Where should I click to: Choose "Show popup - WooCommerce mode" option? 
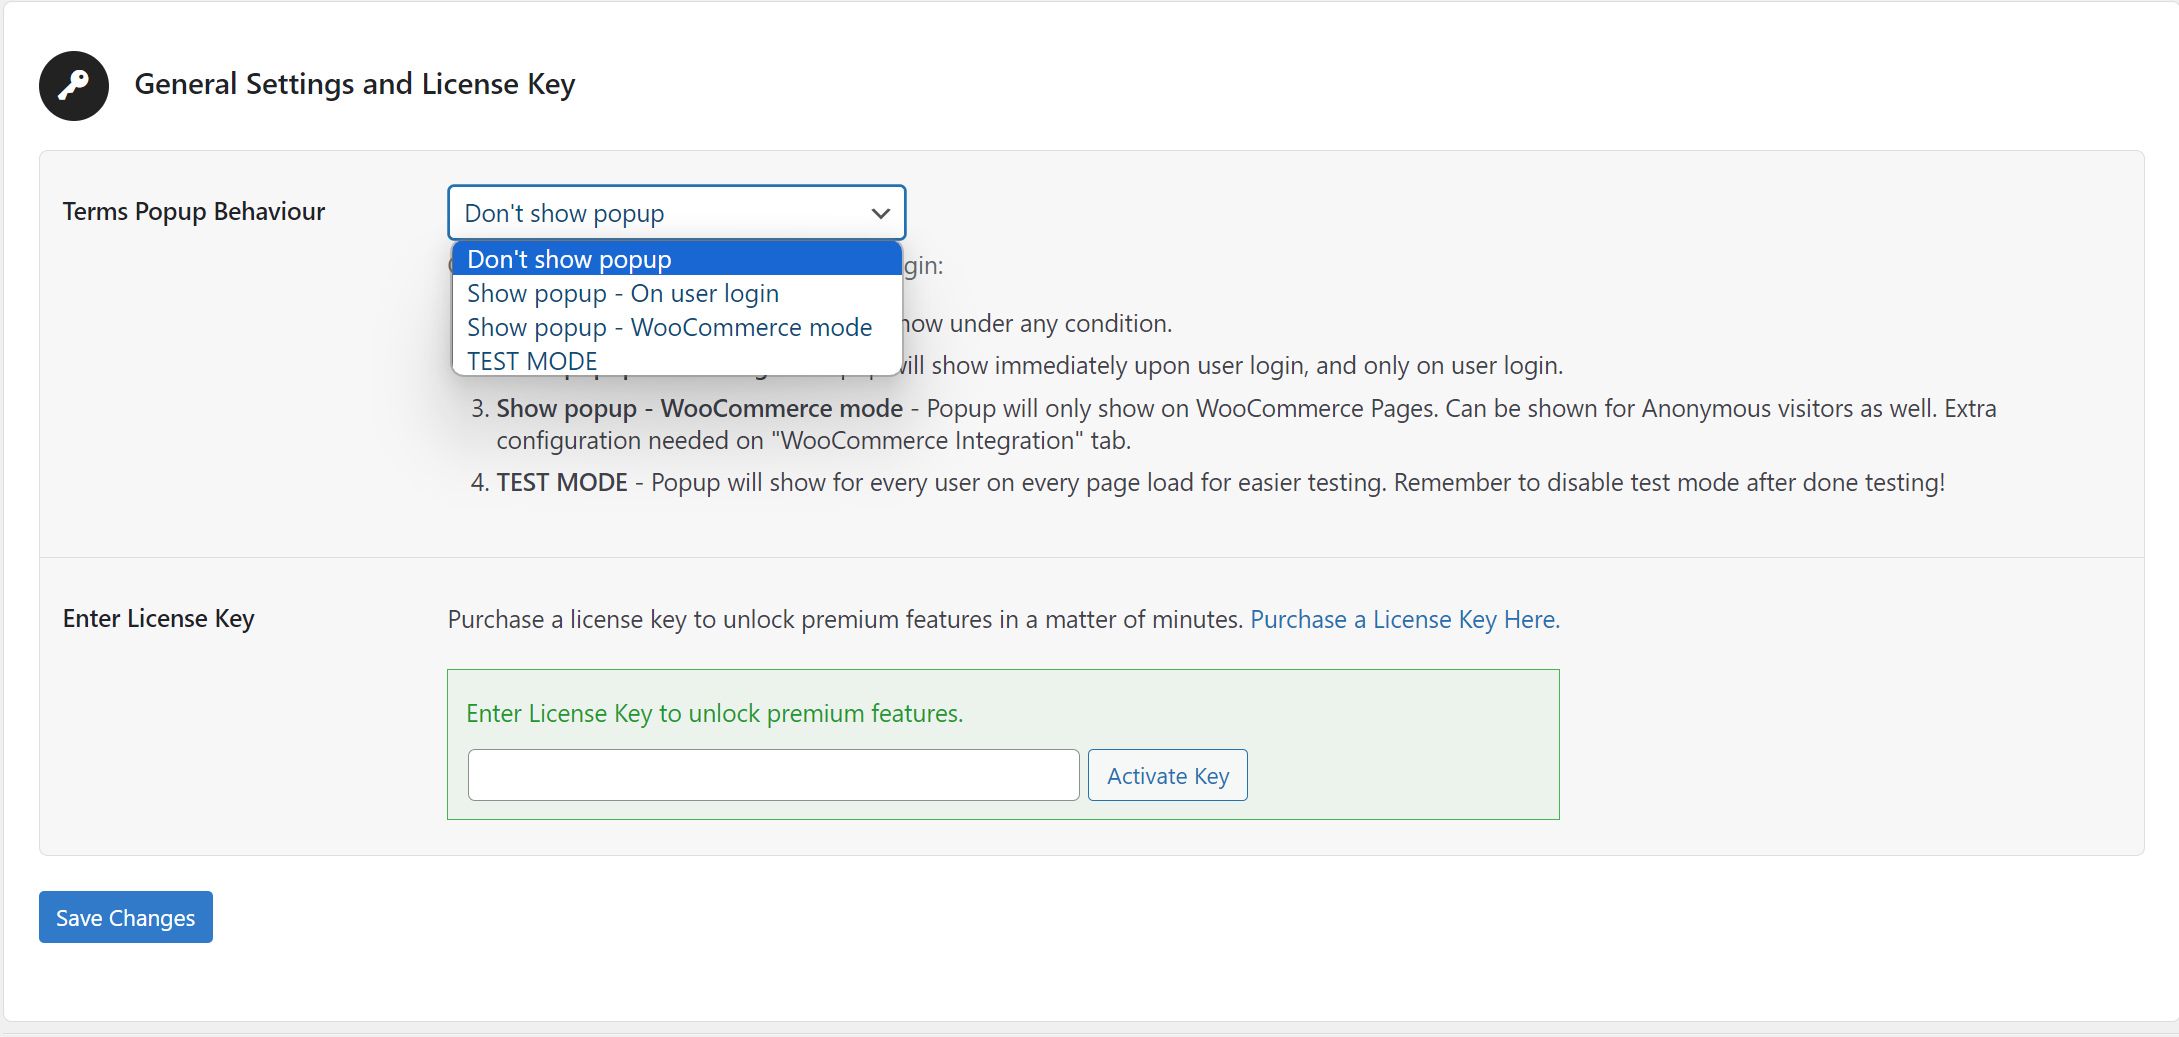[x=677, y=327]
